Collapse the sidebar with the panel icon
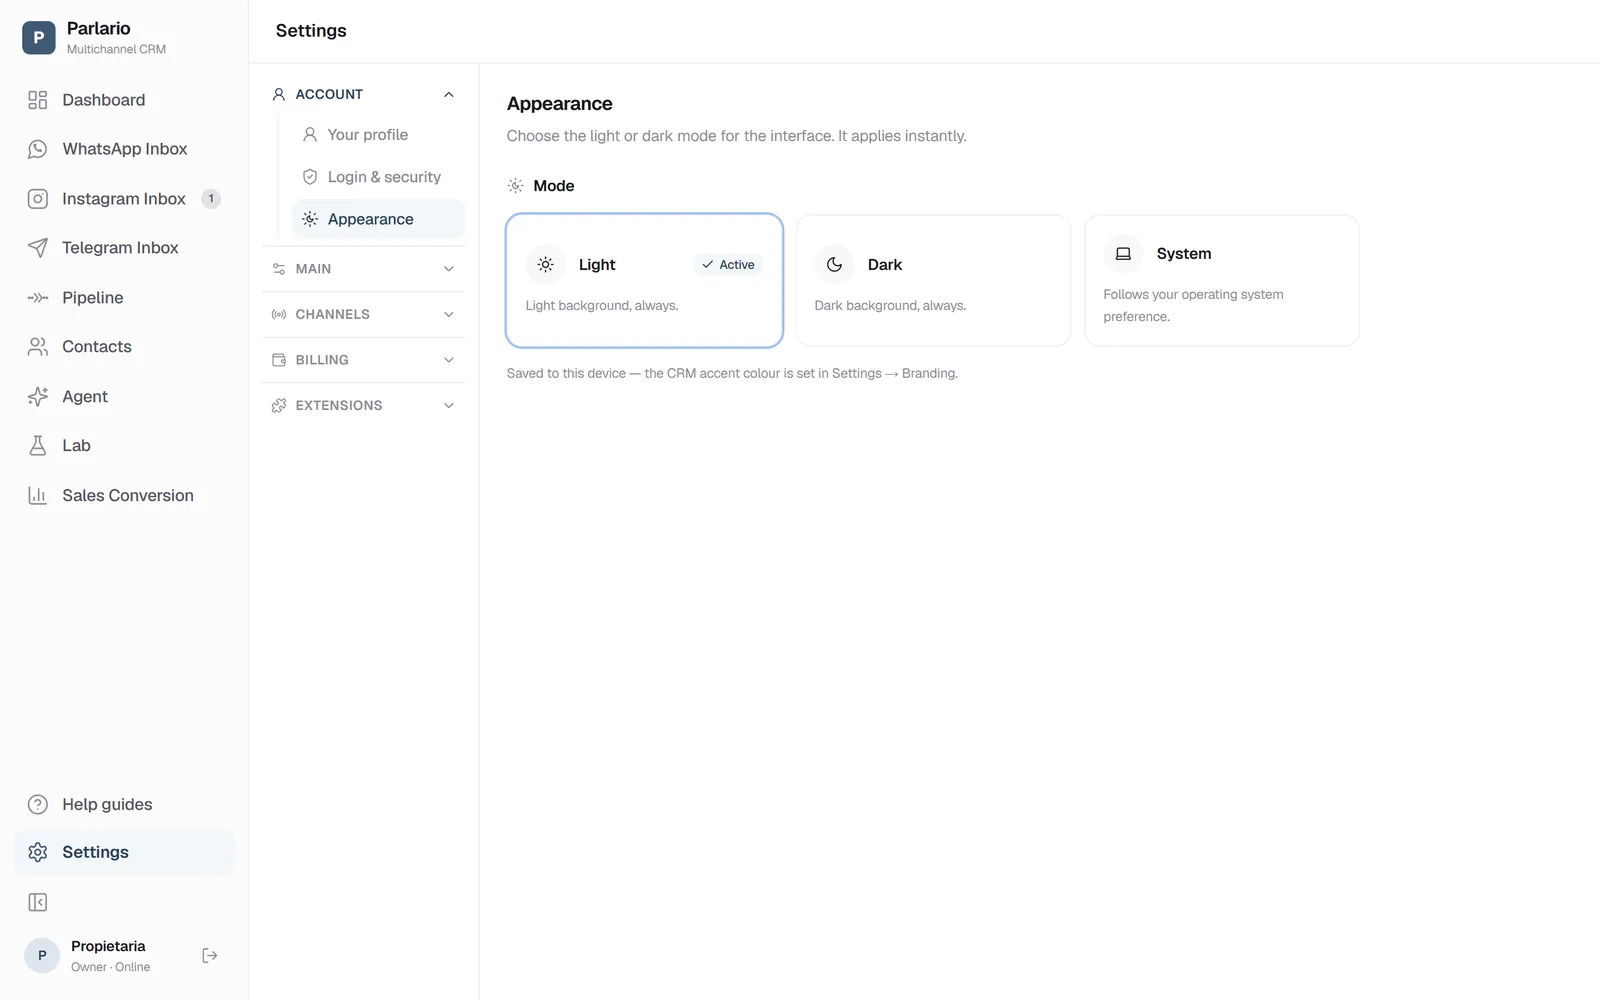The height and width of the screenshot is (1000, 1600). click(x=38, y=903)
